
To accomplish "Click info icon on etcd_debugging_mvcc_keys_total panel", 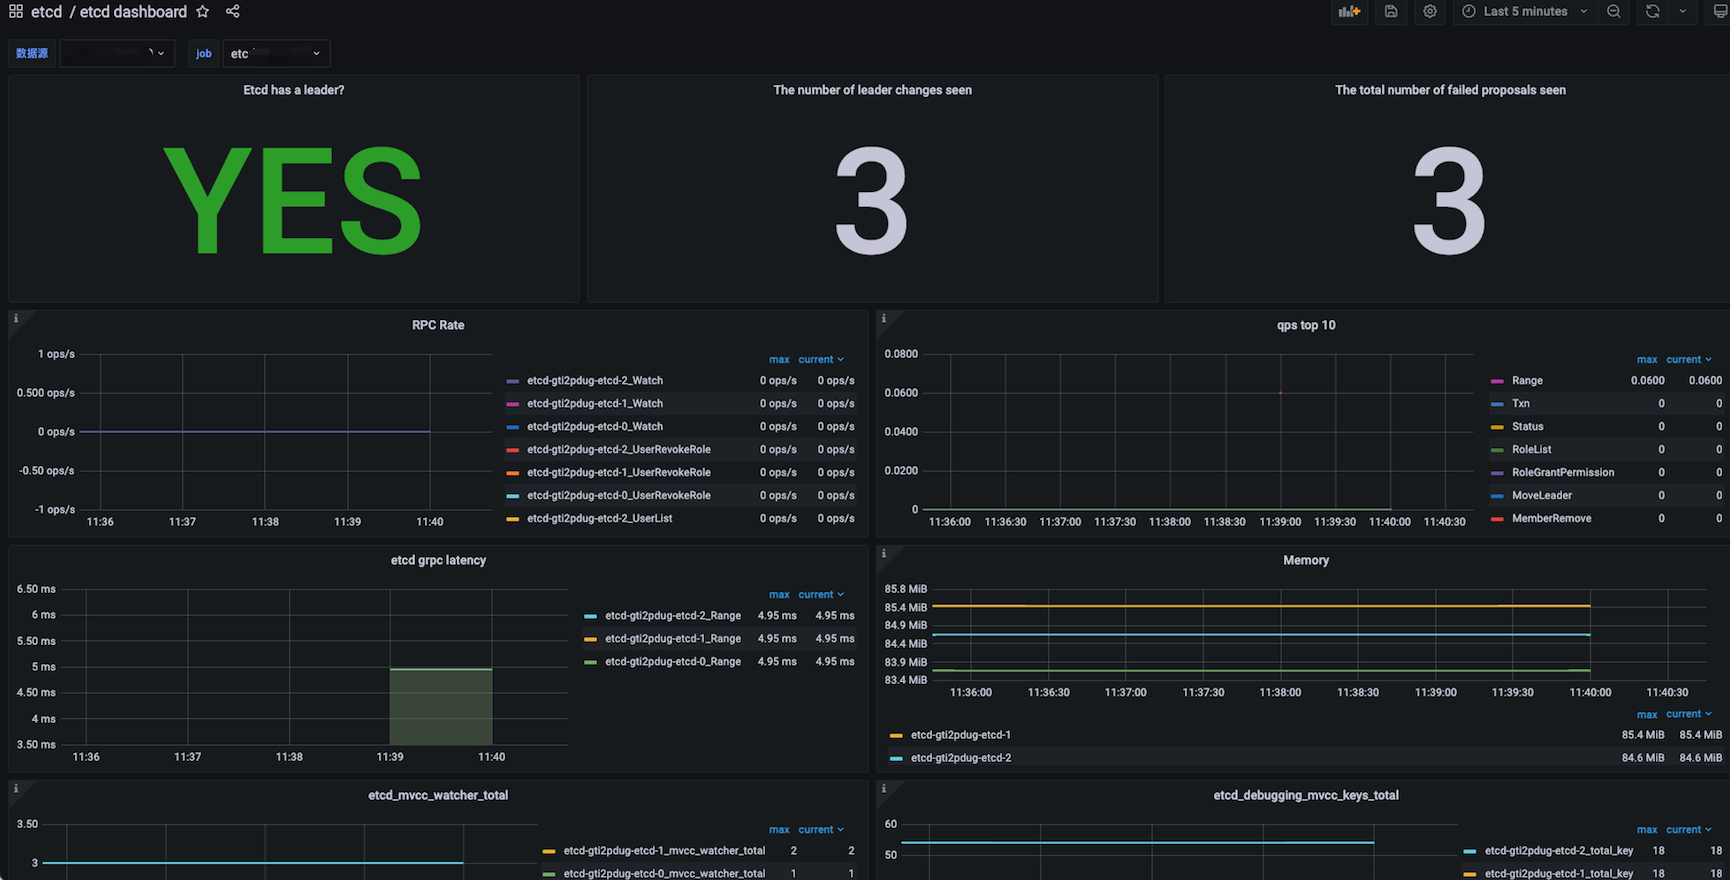I will click(883, 789).
